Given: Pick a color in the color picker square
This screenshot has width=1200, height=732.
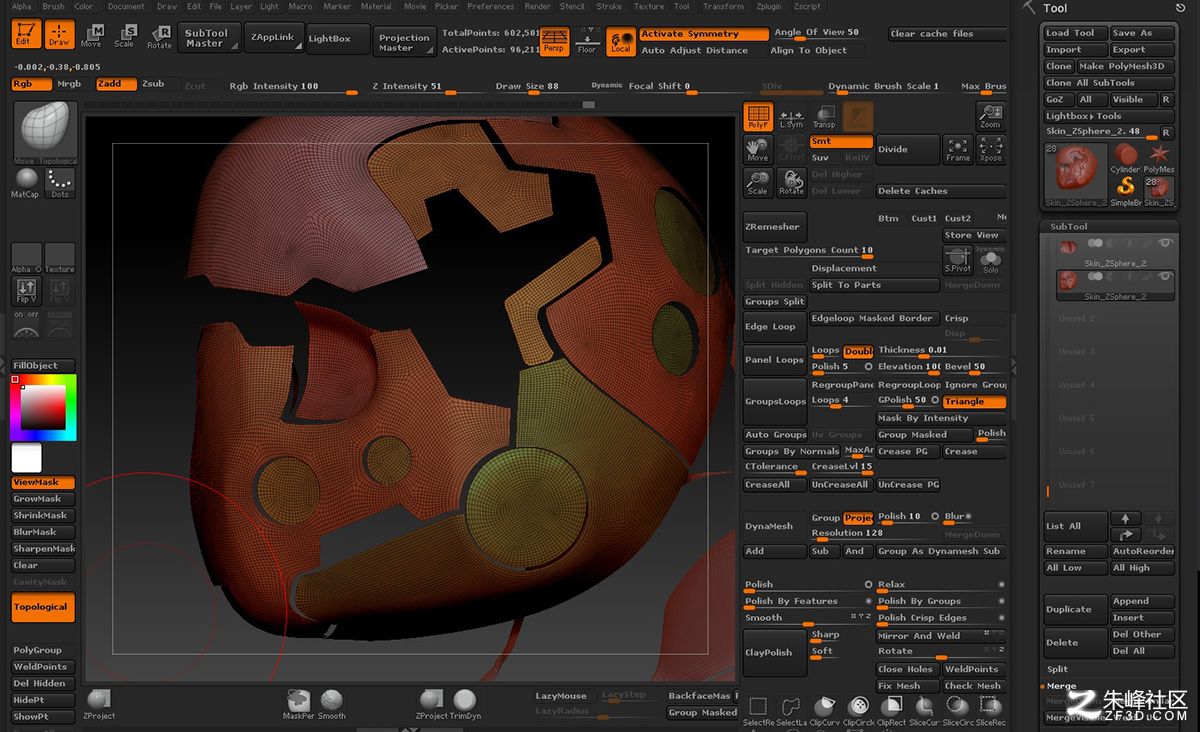Looking at the screenshot, I should pyautogui.click(x=43, y=407).
